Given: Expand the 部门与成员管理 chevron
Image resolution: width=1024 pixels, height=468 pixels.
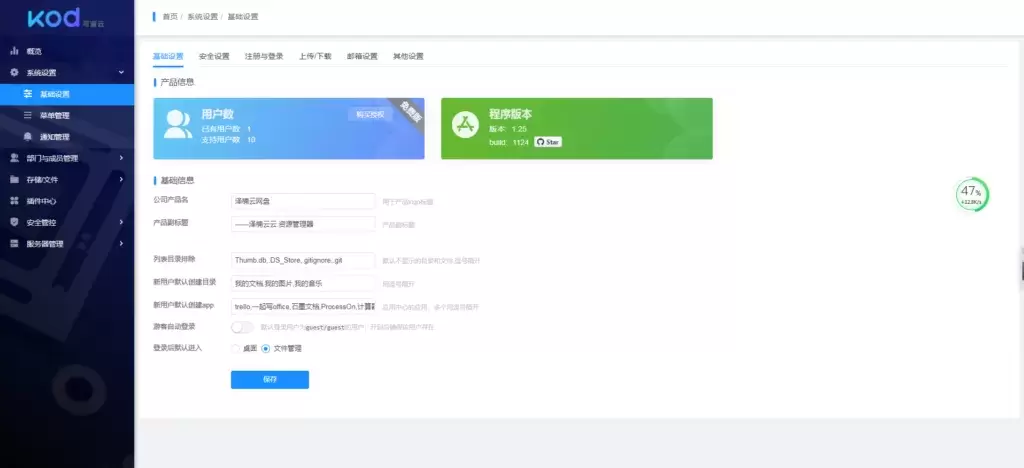Looking at the screenshot, I should coord(121,158).
